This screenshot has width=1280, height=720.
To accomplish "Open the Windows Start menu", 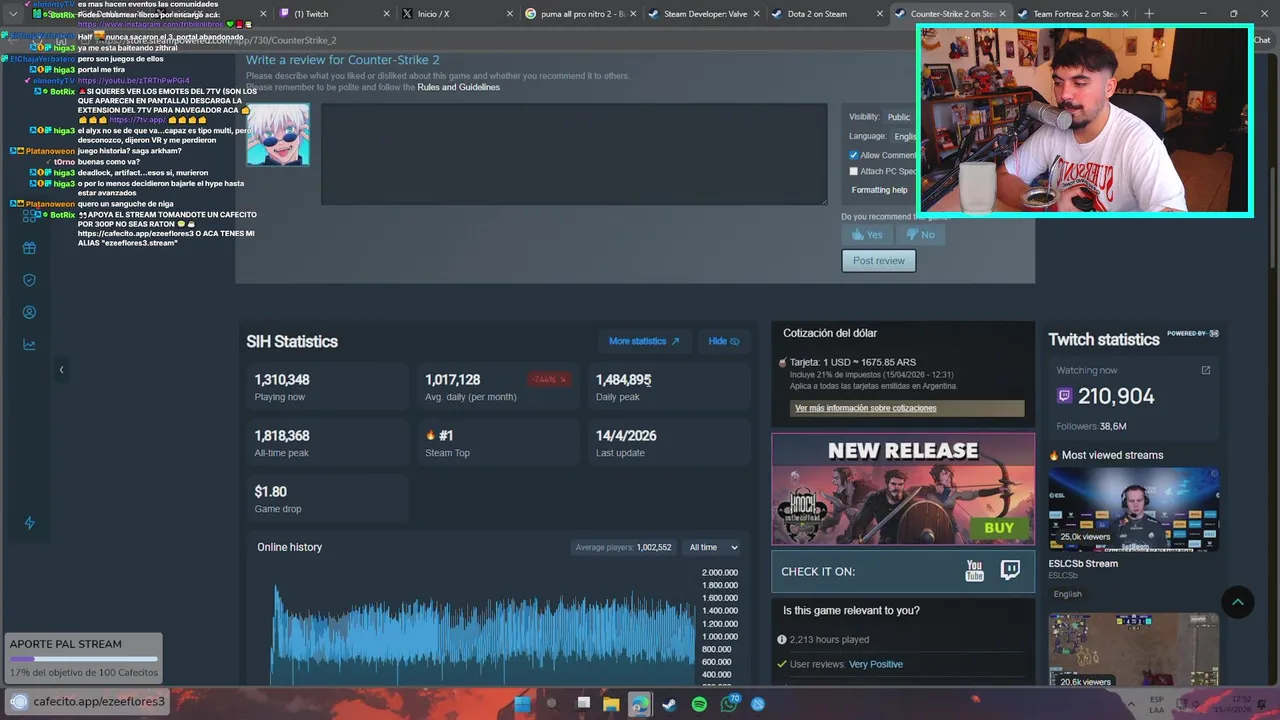I will point(521,704).
